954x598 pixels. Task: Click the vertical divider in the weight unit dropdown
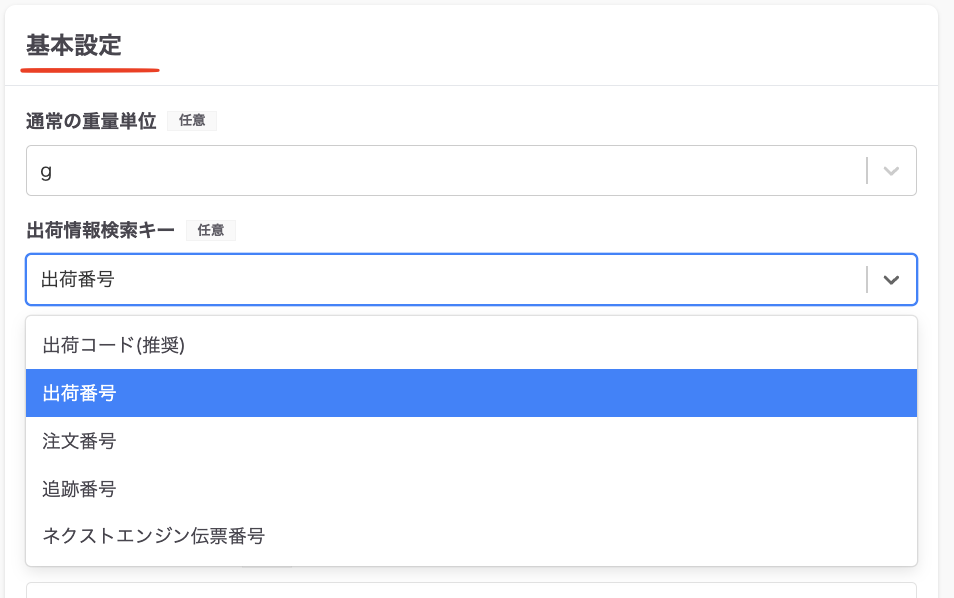point(867,171)
